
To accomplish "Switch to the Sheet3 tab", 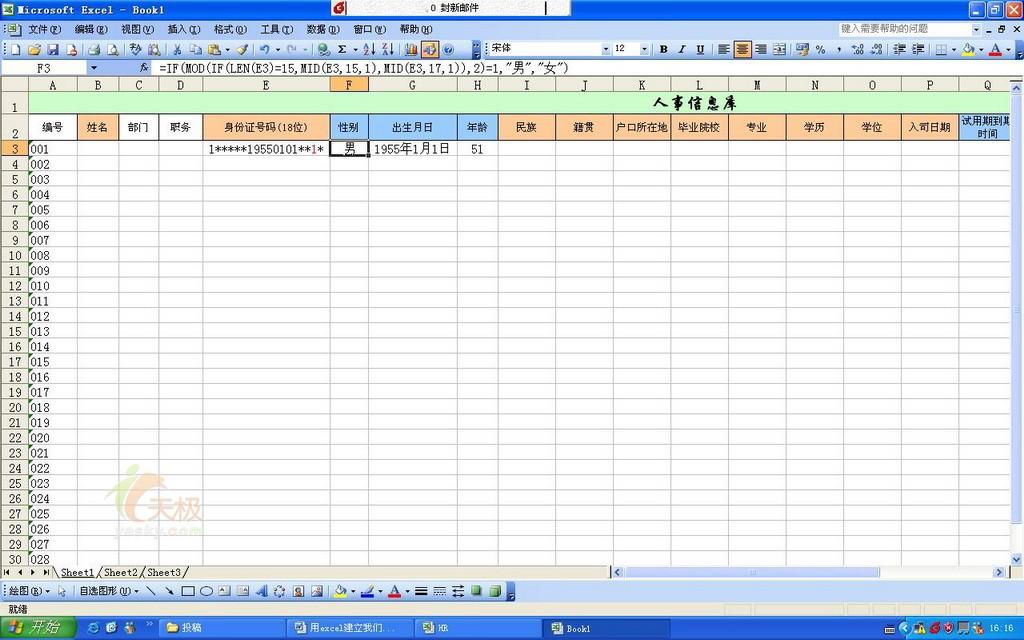I will [163, 572].
